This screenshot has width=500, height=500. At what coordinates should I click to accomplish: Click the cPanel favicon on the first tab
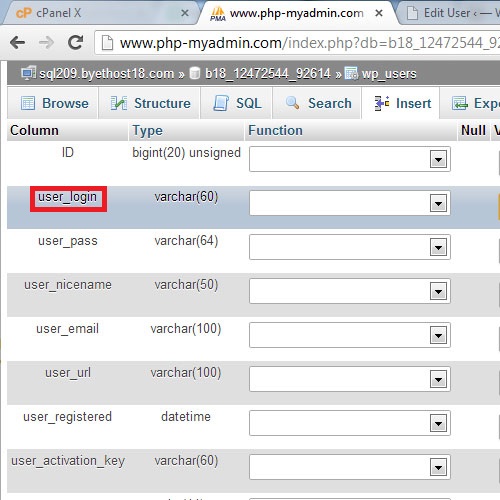[24, 13]
